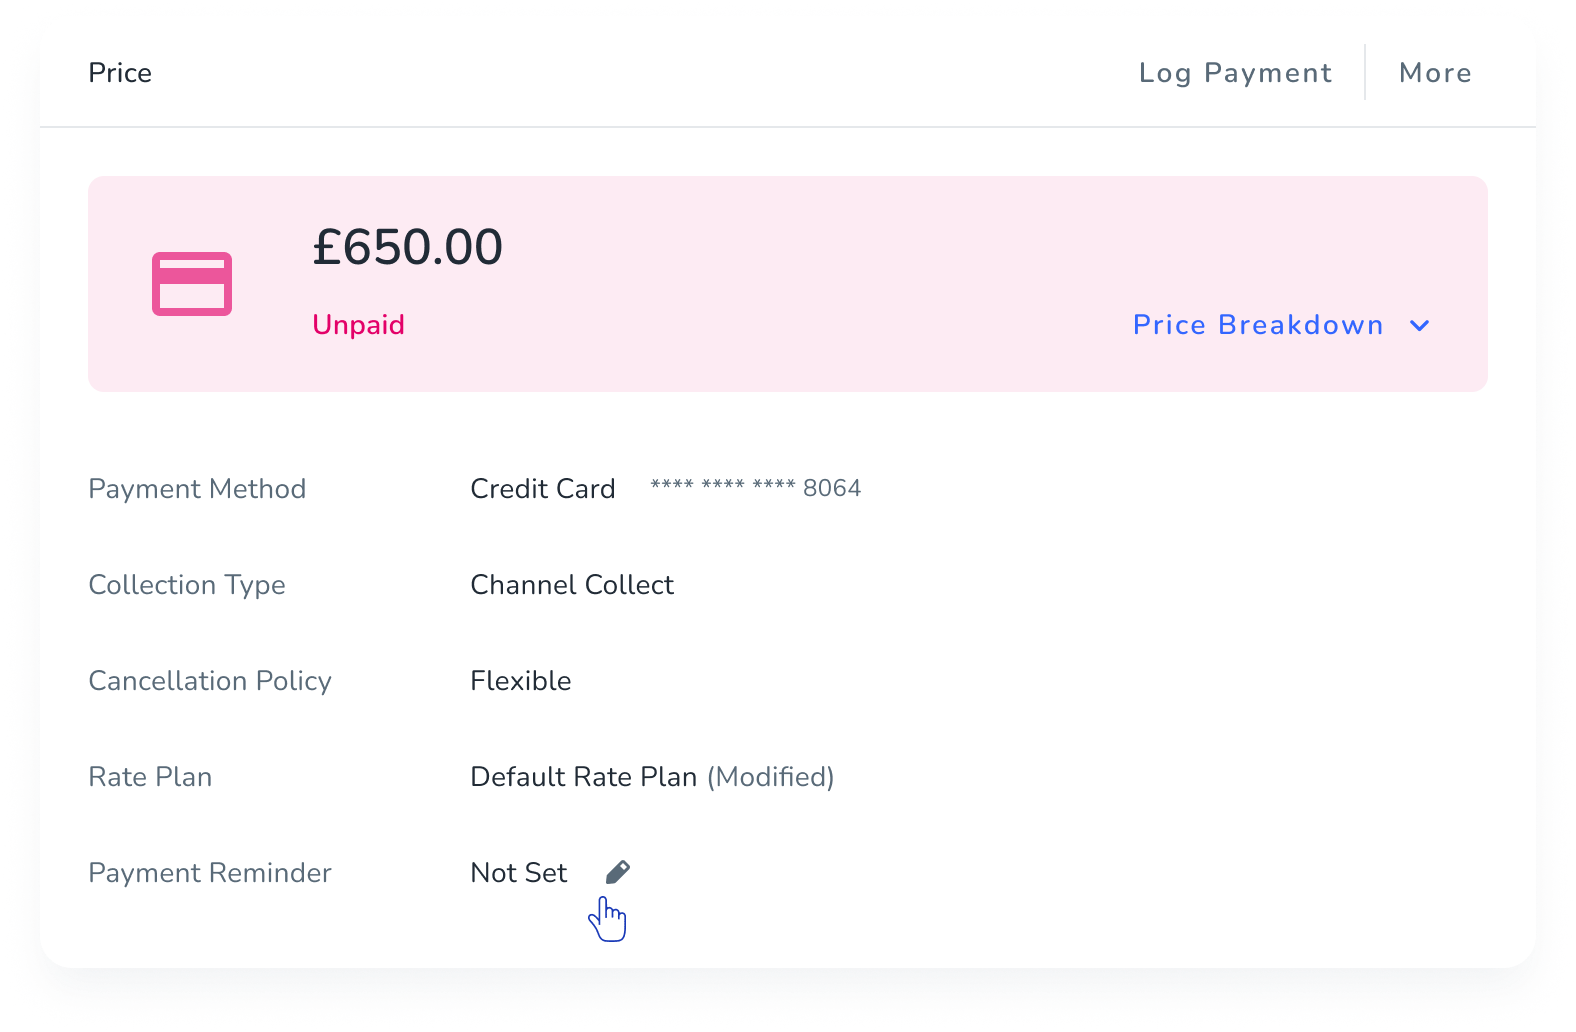This screenshot has height=1032, width=1576.
Task: Click the Not Set payment reminder value
Action: [x=519, y=873]
